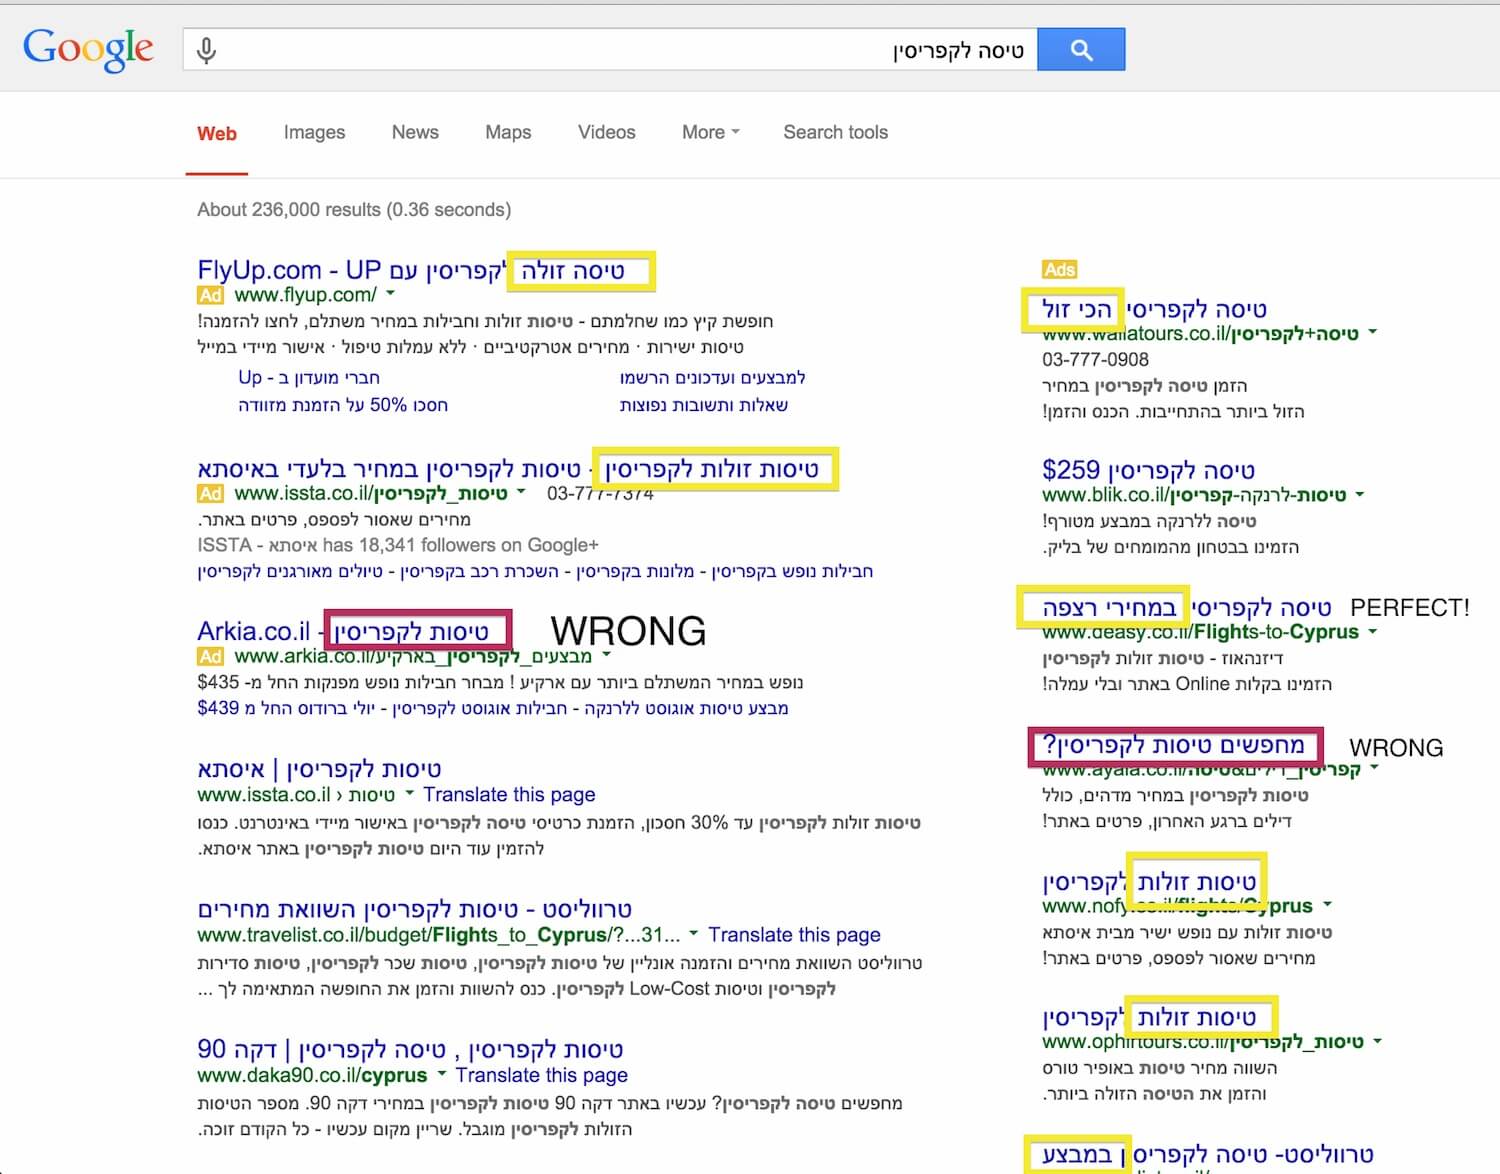The image size is (1500, 1174).
Task: Open the Arkia.co.il ad headline
Action: pos(343,632)
